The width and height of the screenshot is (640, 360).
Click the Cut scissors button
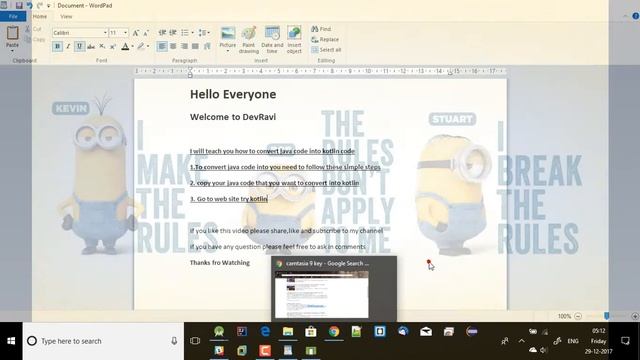tap(33, 29)
